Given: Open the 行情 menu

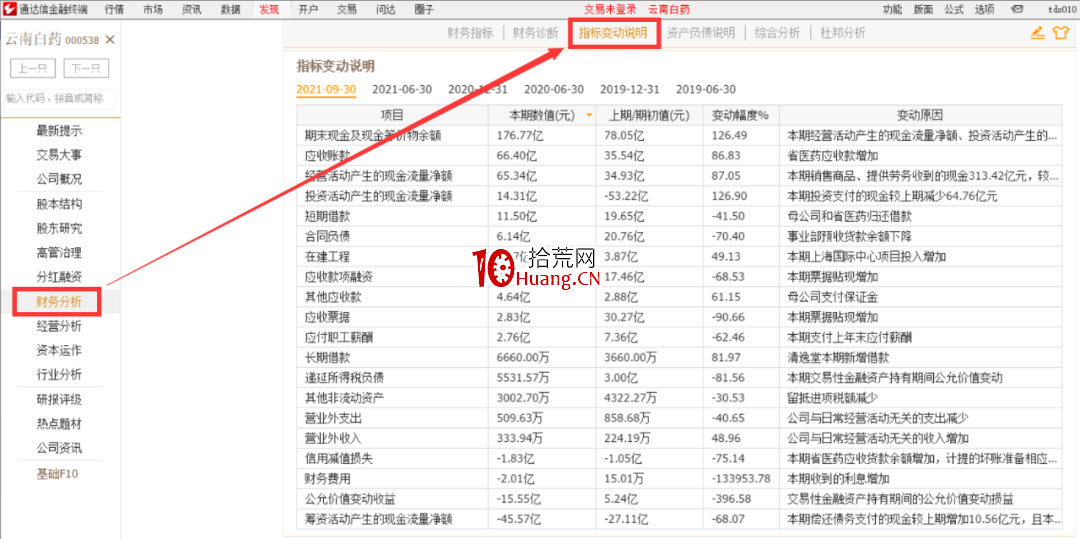Looking at the screenshot, I should coord(115,10).
